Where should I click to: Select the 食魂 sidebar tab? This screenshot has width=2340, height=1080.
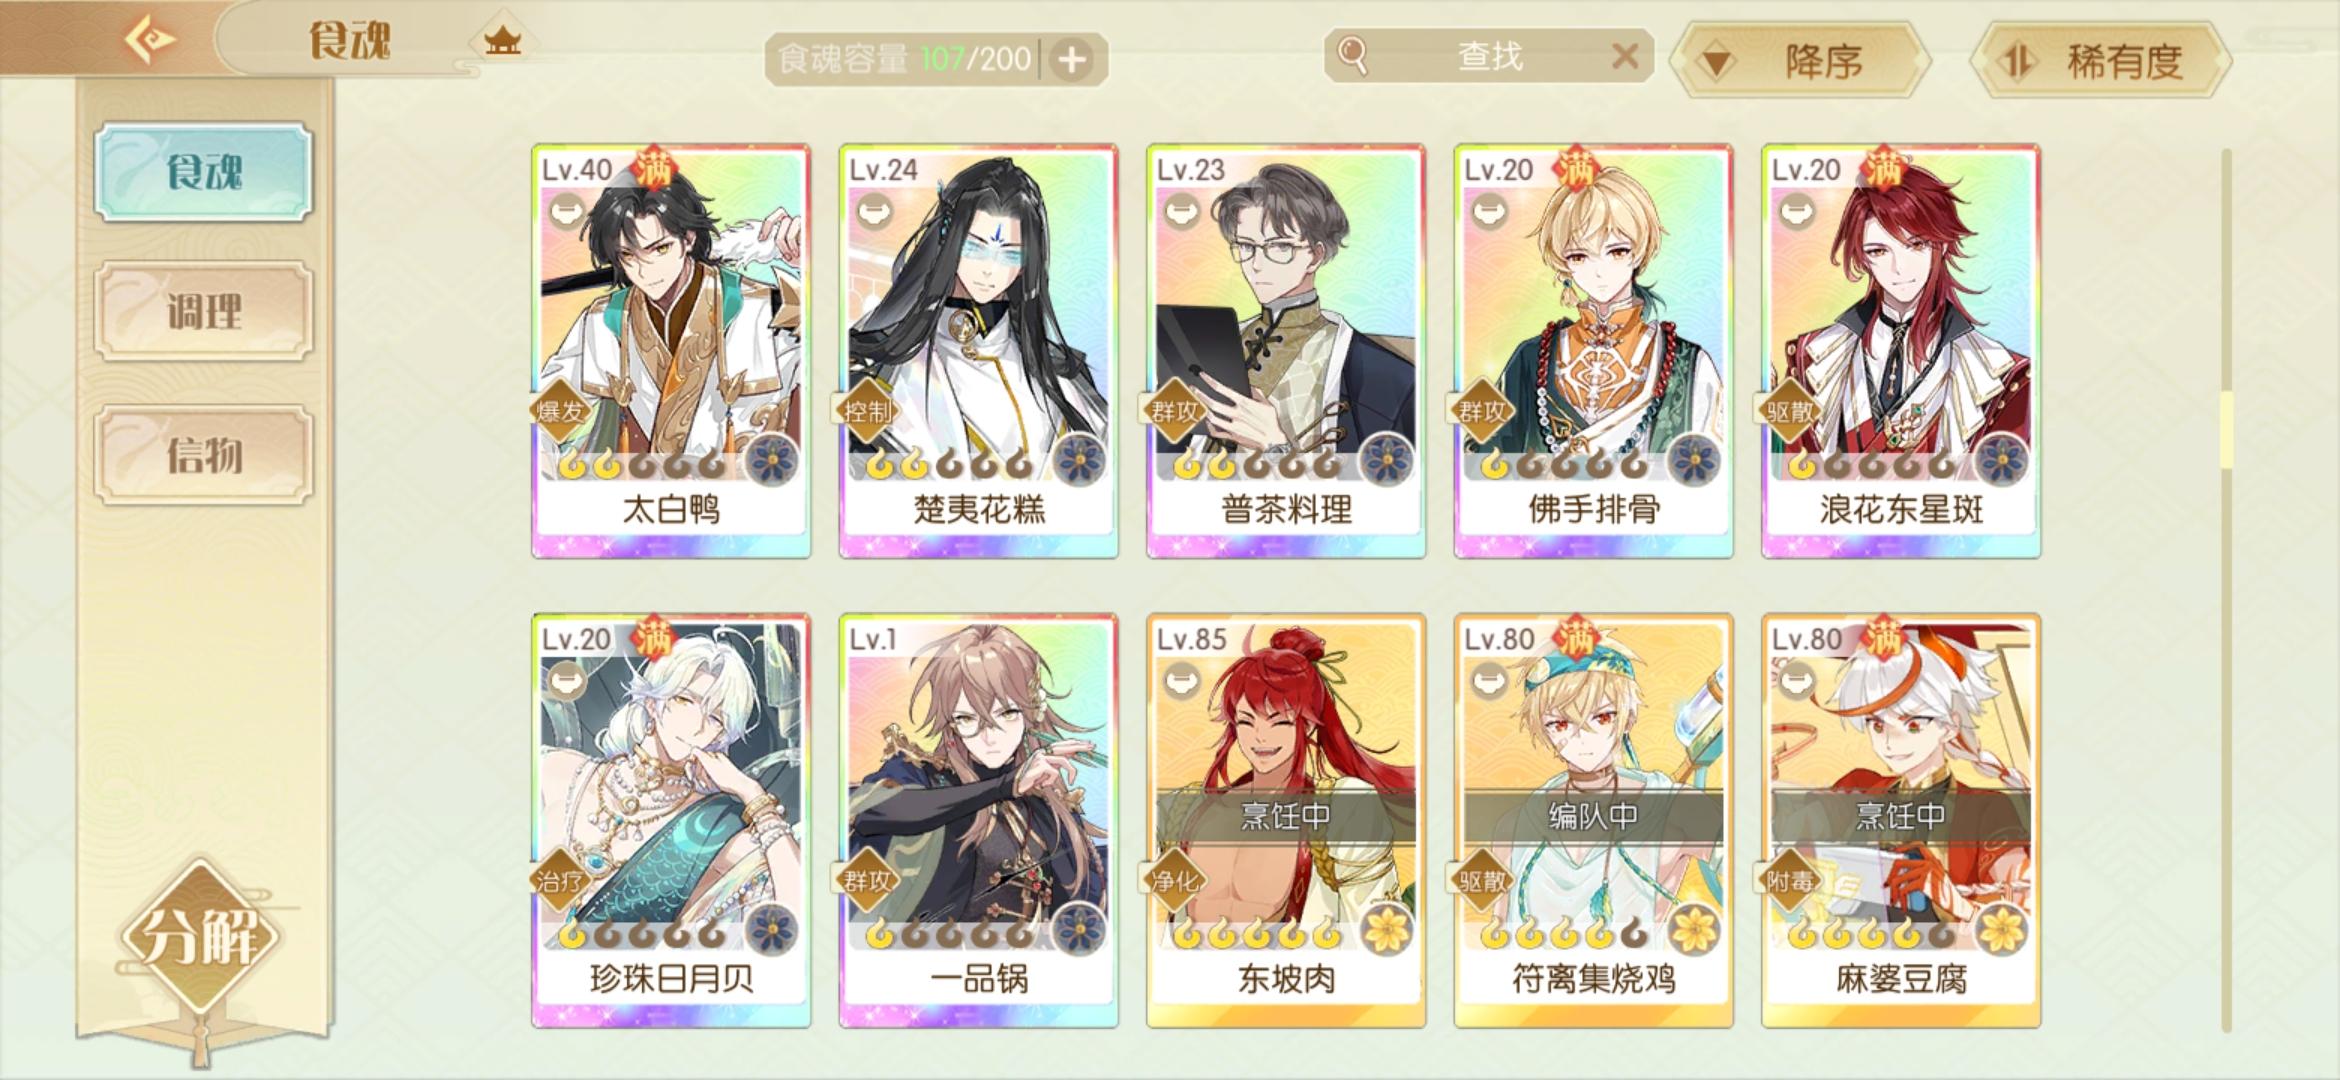pos(204,172)
